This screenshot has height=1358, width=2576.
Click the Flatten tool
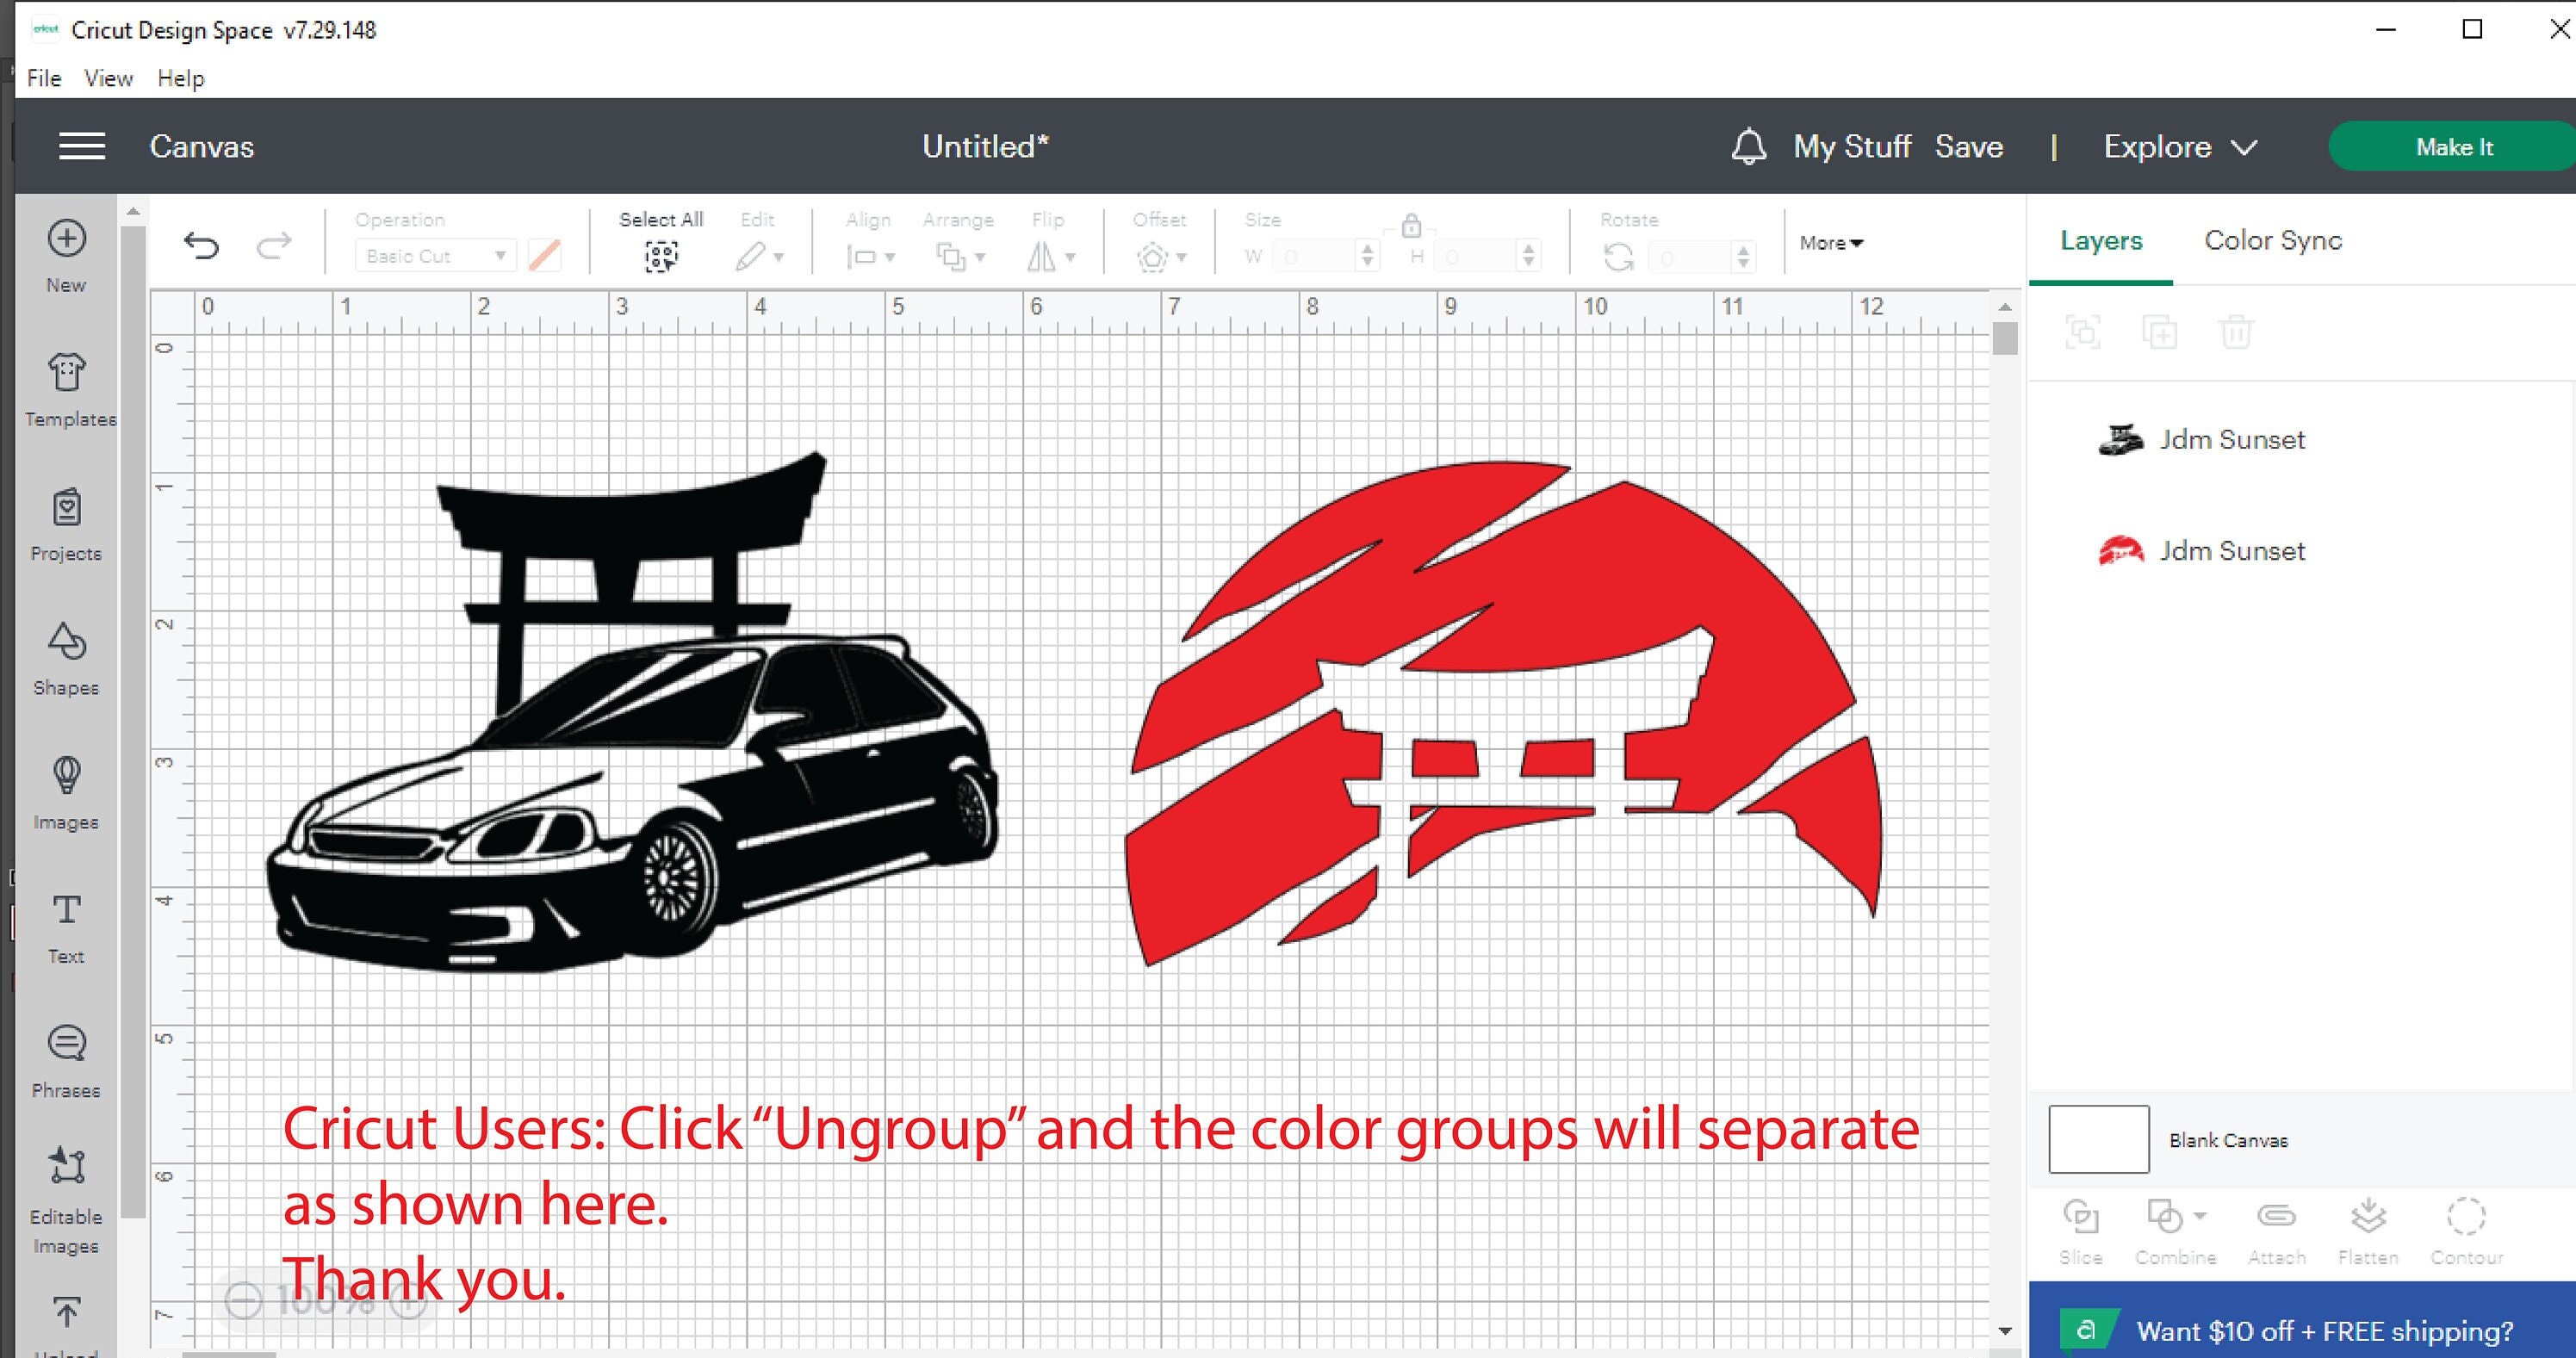coord(2368,1232)
